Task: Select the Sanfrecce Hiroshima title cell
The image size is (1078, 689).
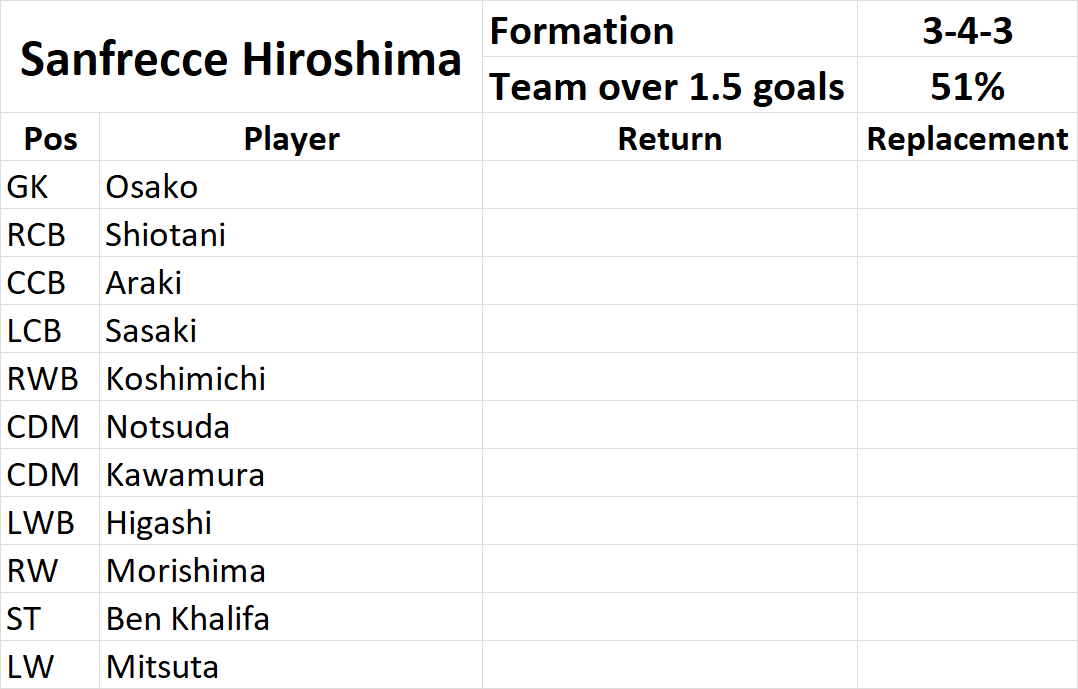Action: tap(241, 57)
